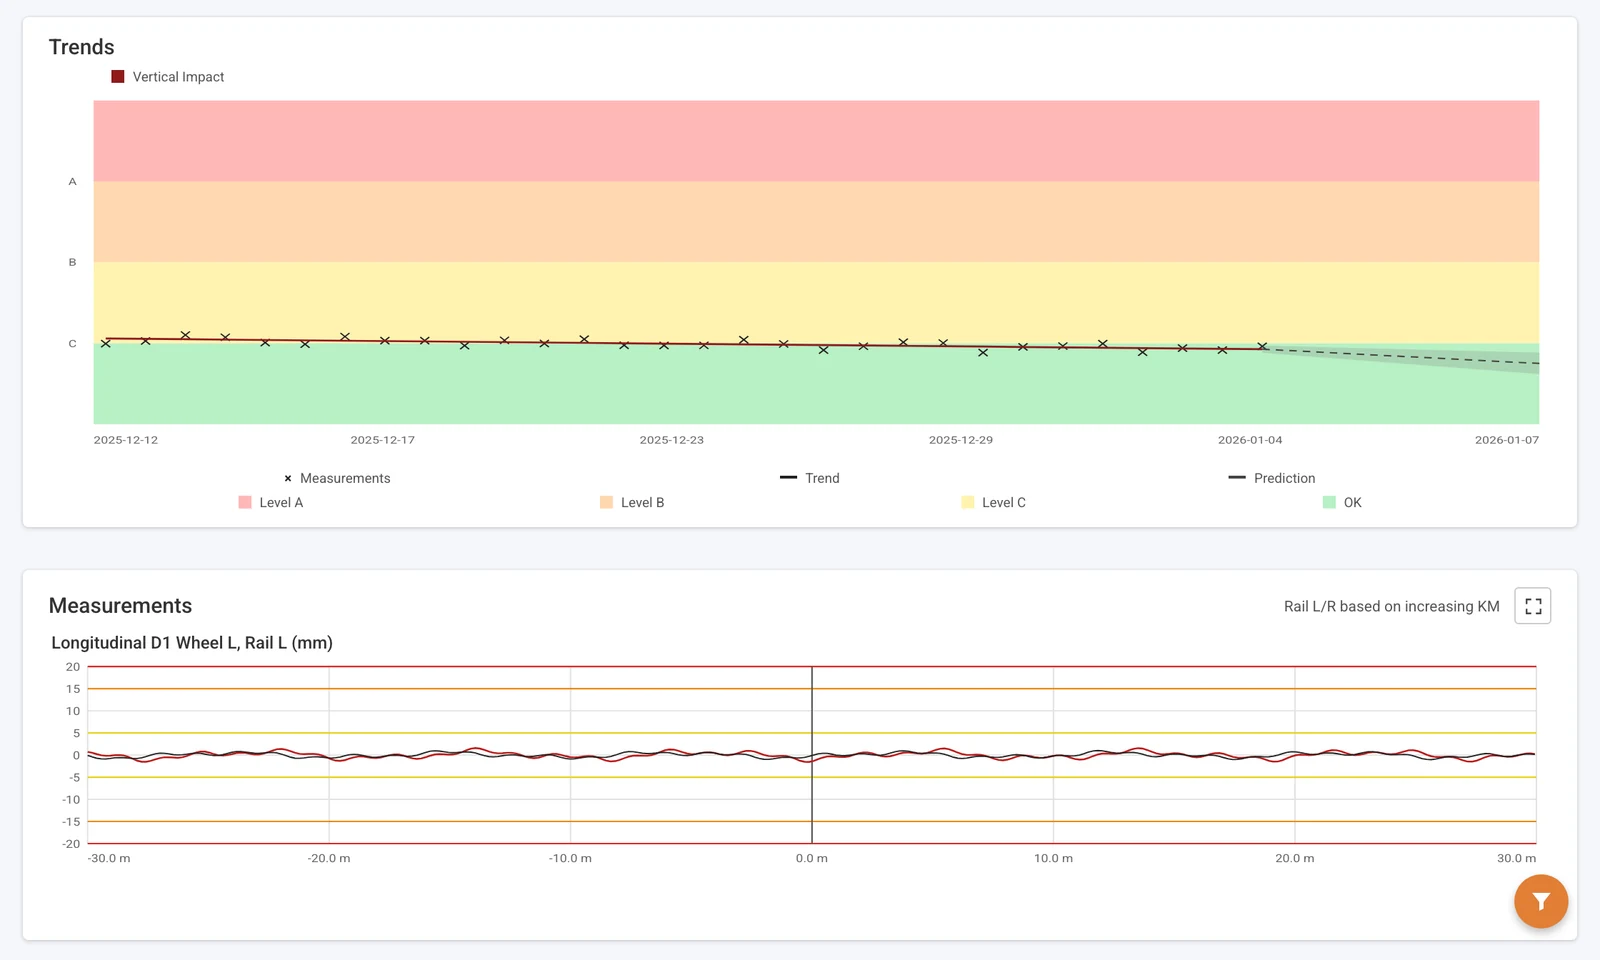Click the last measurement cross before the prediction

pos(1262,346)
